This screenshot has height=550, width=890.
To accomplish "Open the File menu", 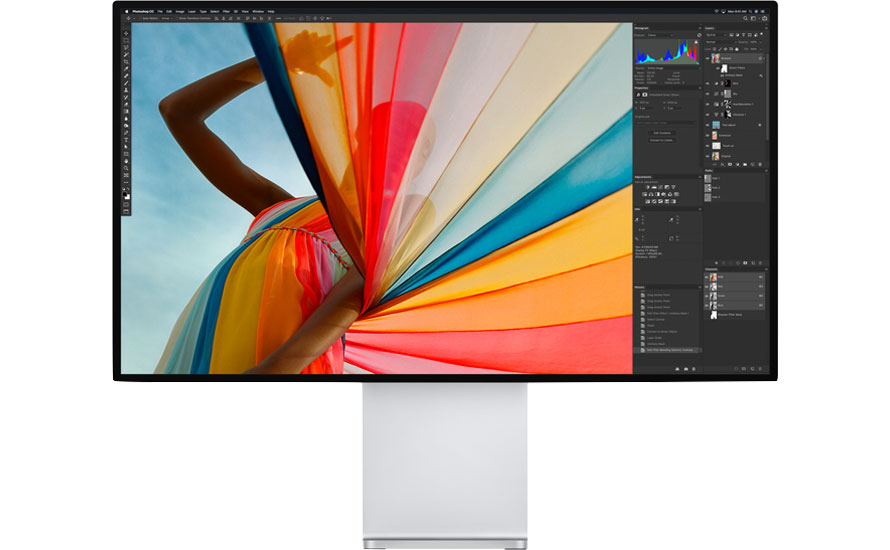I will (160, 11).
